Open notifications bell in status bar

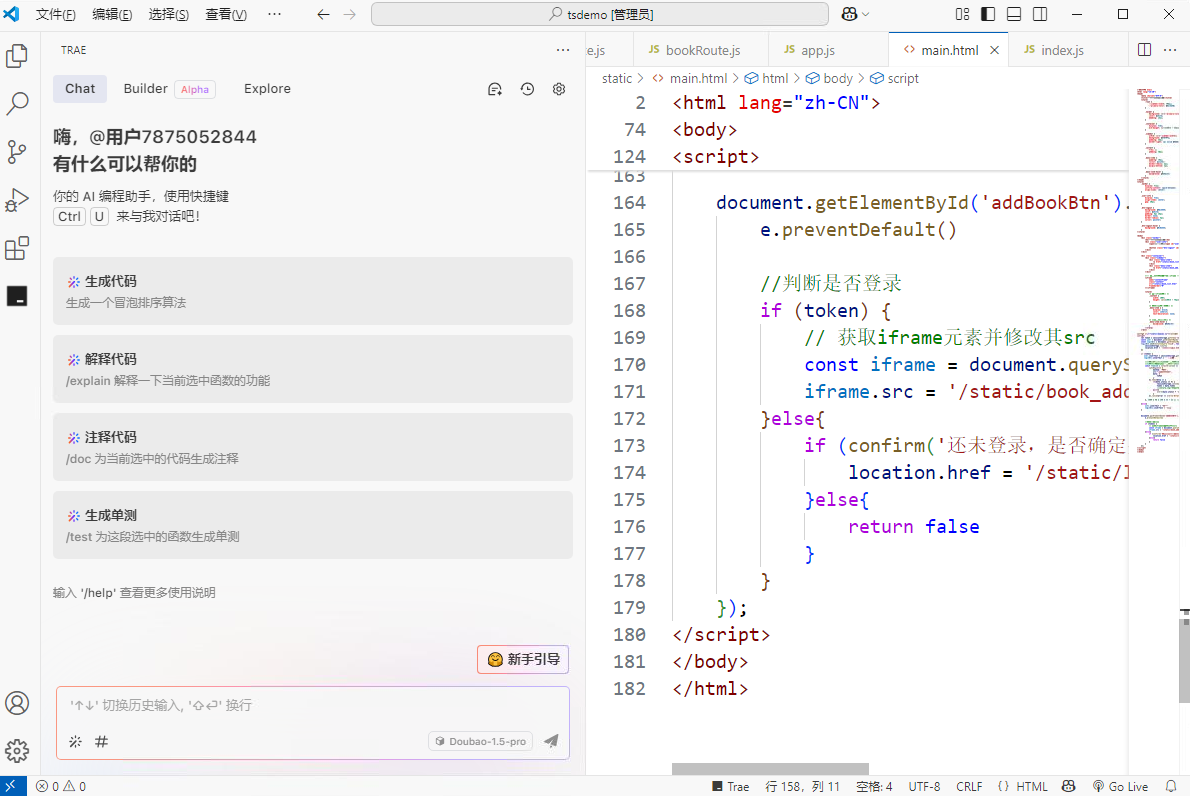click(x=1171, y=786)
